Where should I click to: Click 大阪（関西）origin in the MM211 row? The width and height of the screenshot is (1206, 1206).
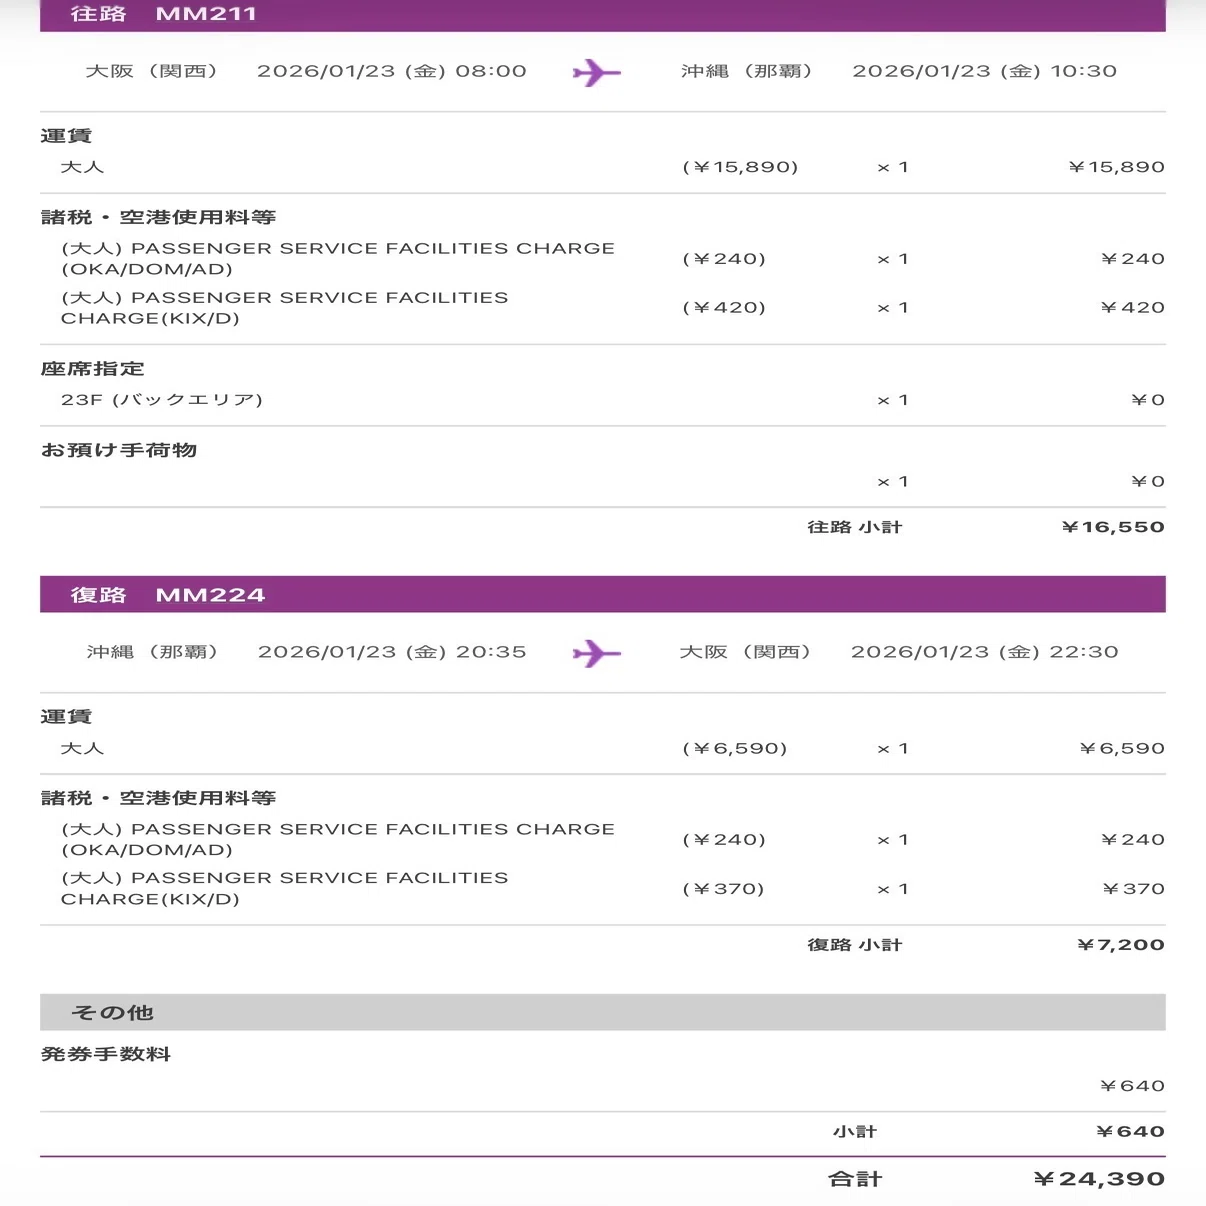pos(151,71)
